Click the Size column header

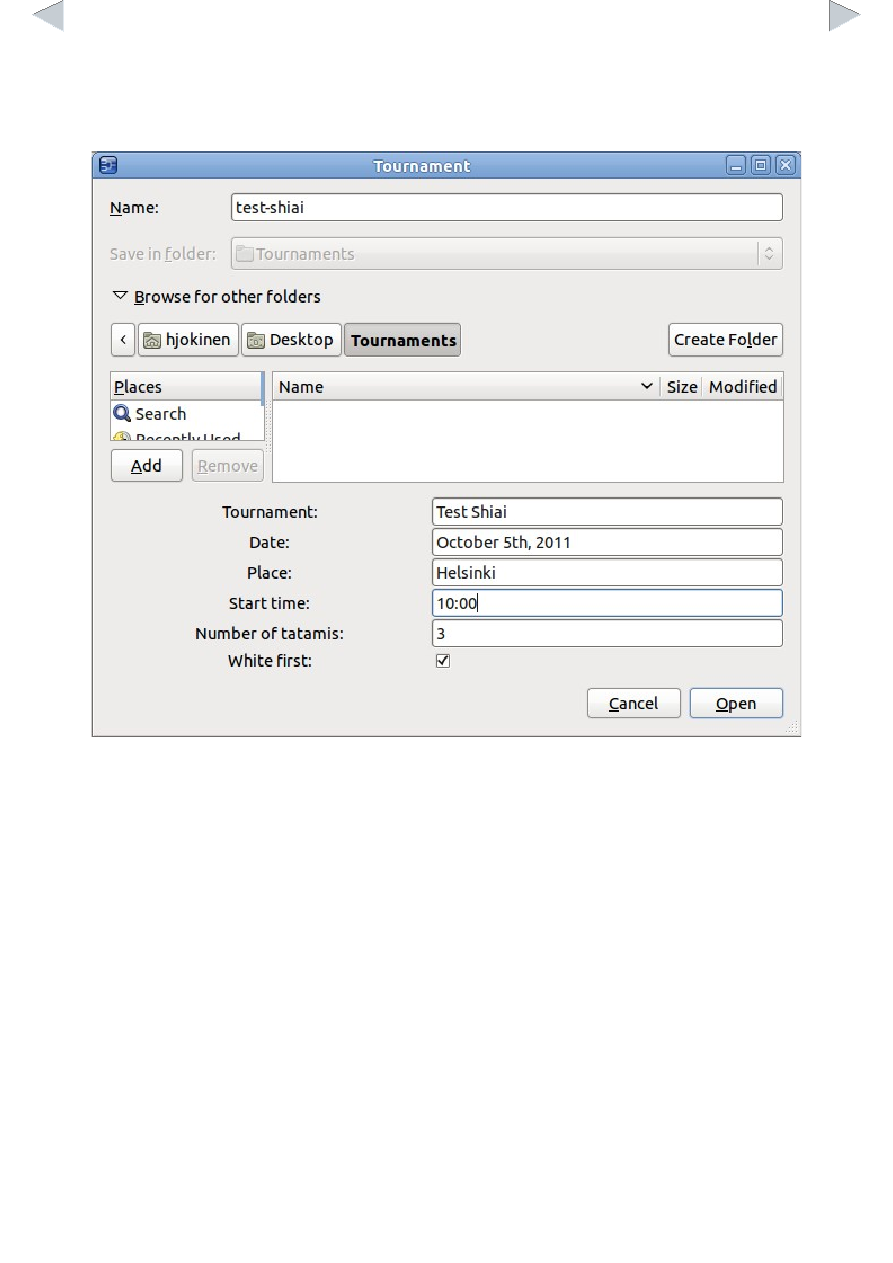click(682, 387)
